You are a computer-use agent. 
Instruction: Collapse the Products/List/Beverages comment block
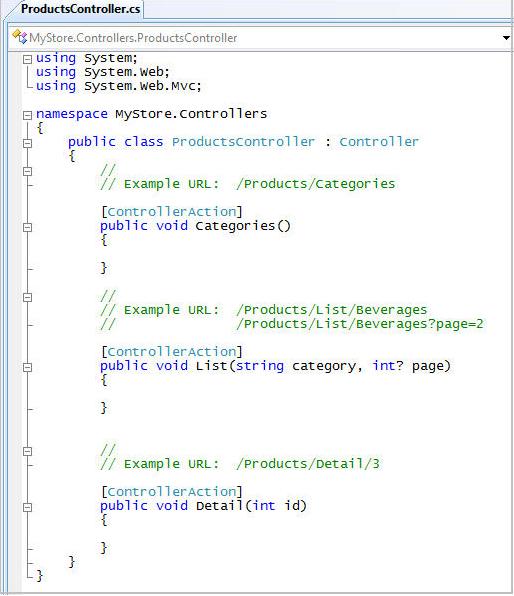[27, 297]
